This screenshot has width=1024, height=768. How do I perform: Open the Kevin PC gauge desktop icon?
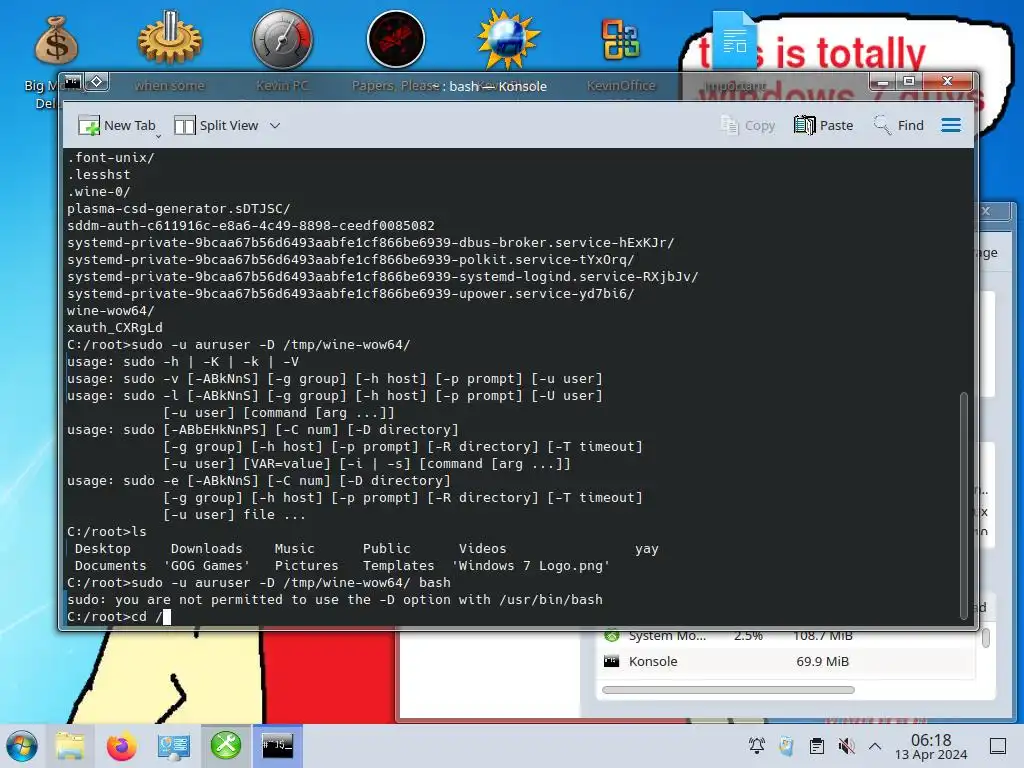[282, 39]
